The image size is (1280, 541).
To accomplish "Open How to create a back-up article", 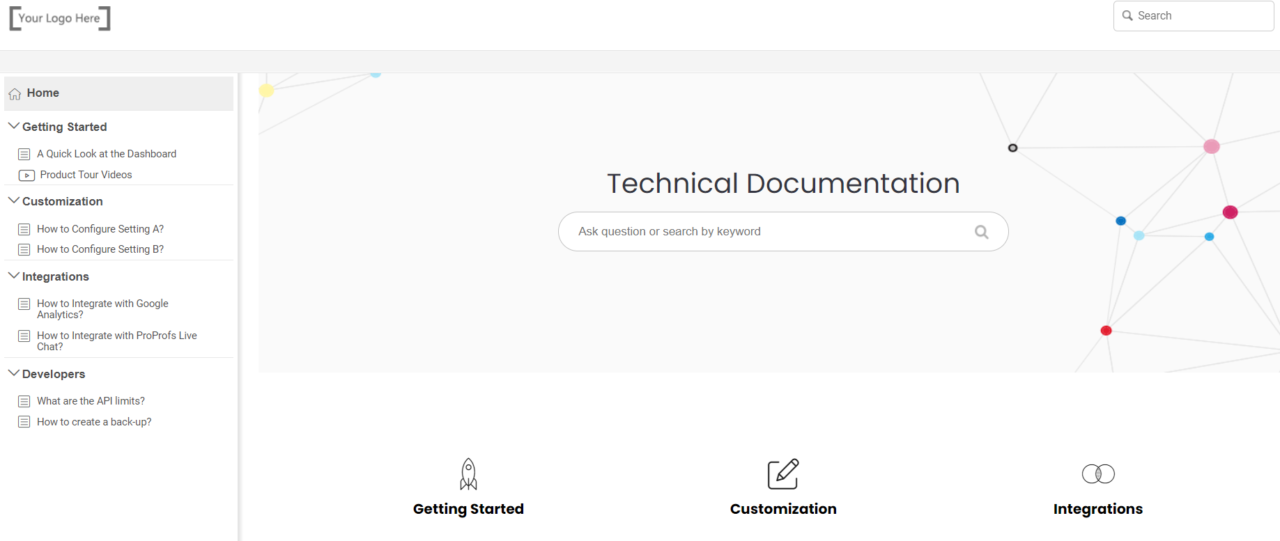I will [x=94, y=422].
